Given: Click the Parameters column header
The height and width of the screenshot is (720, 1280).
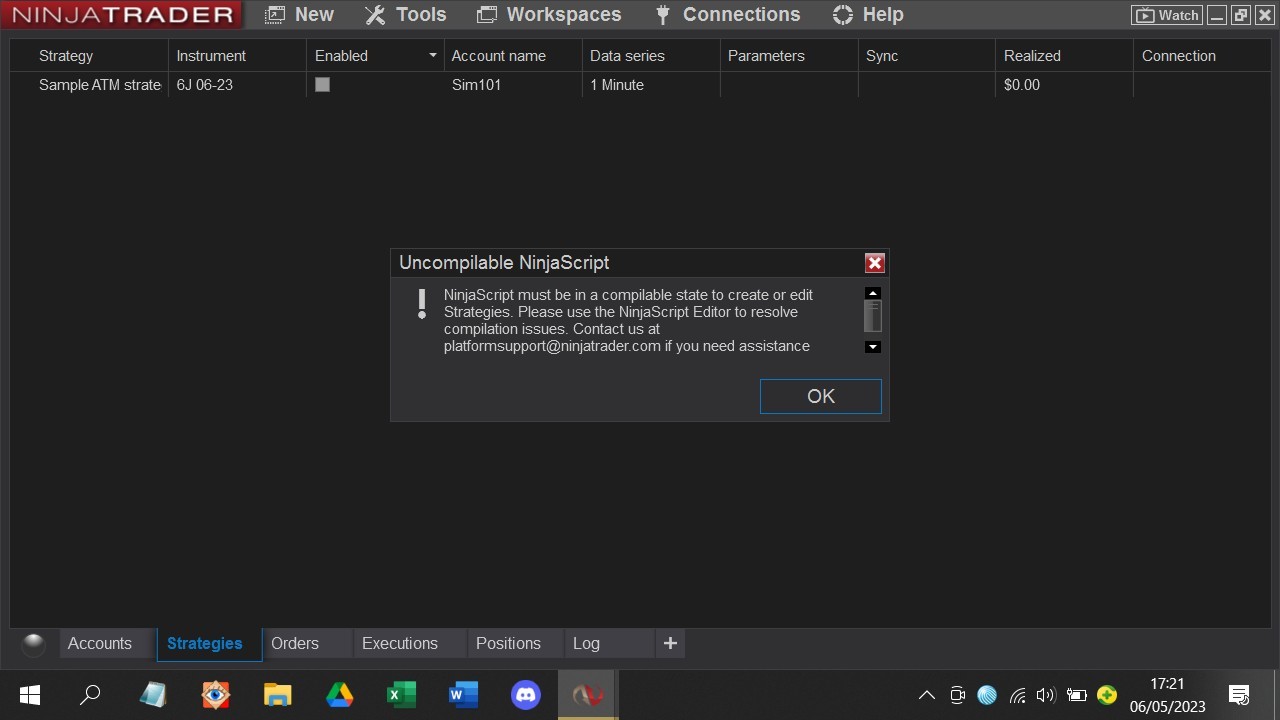Looking at the screenshot, I should (766, 56).
